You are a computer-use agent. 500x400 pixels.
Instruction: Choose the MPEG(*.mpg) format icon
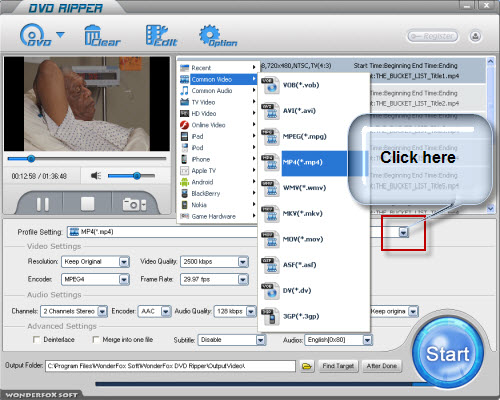(270, 137)
